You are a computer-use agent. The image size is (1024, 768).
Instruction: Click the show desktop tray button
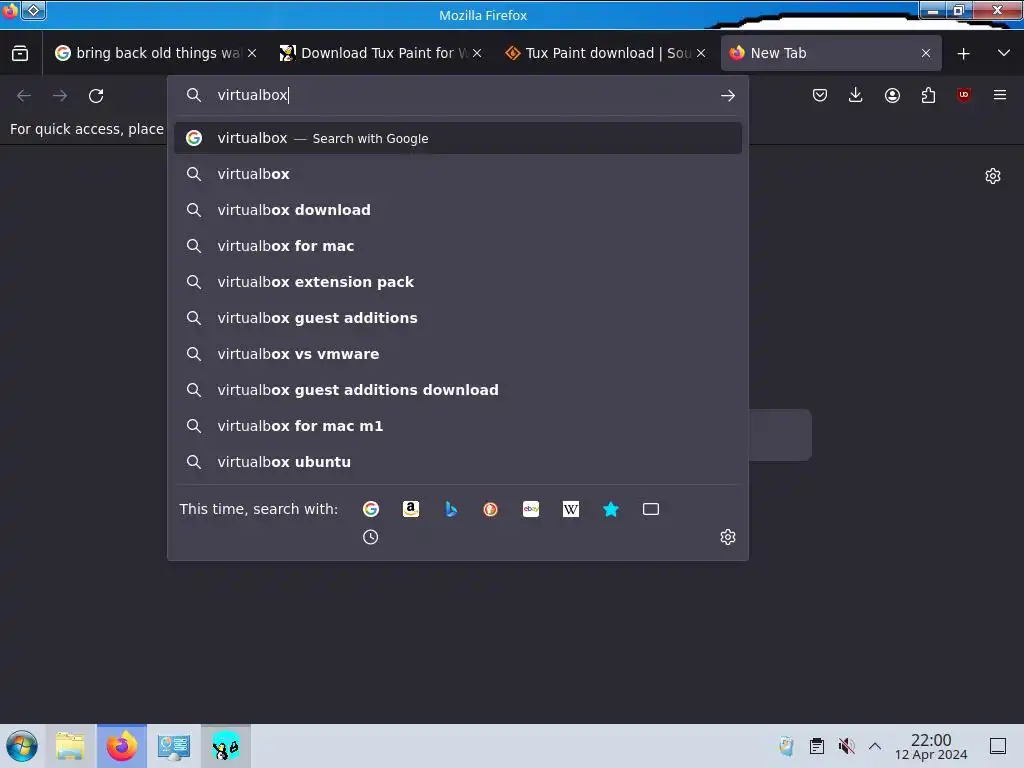[x=998, y=746]
